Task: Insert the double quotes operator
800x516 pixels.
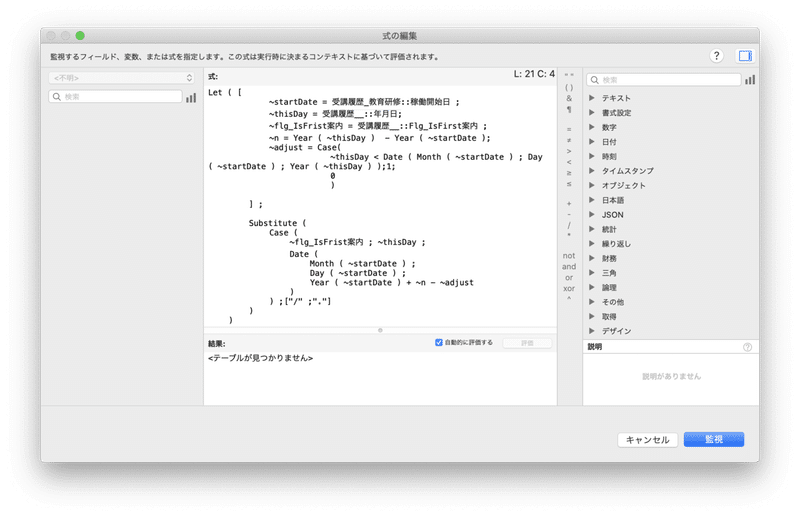Action: tap(569, 76)
